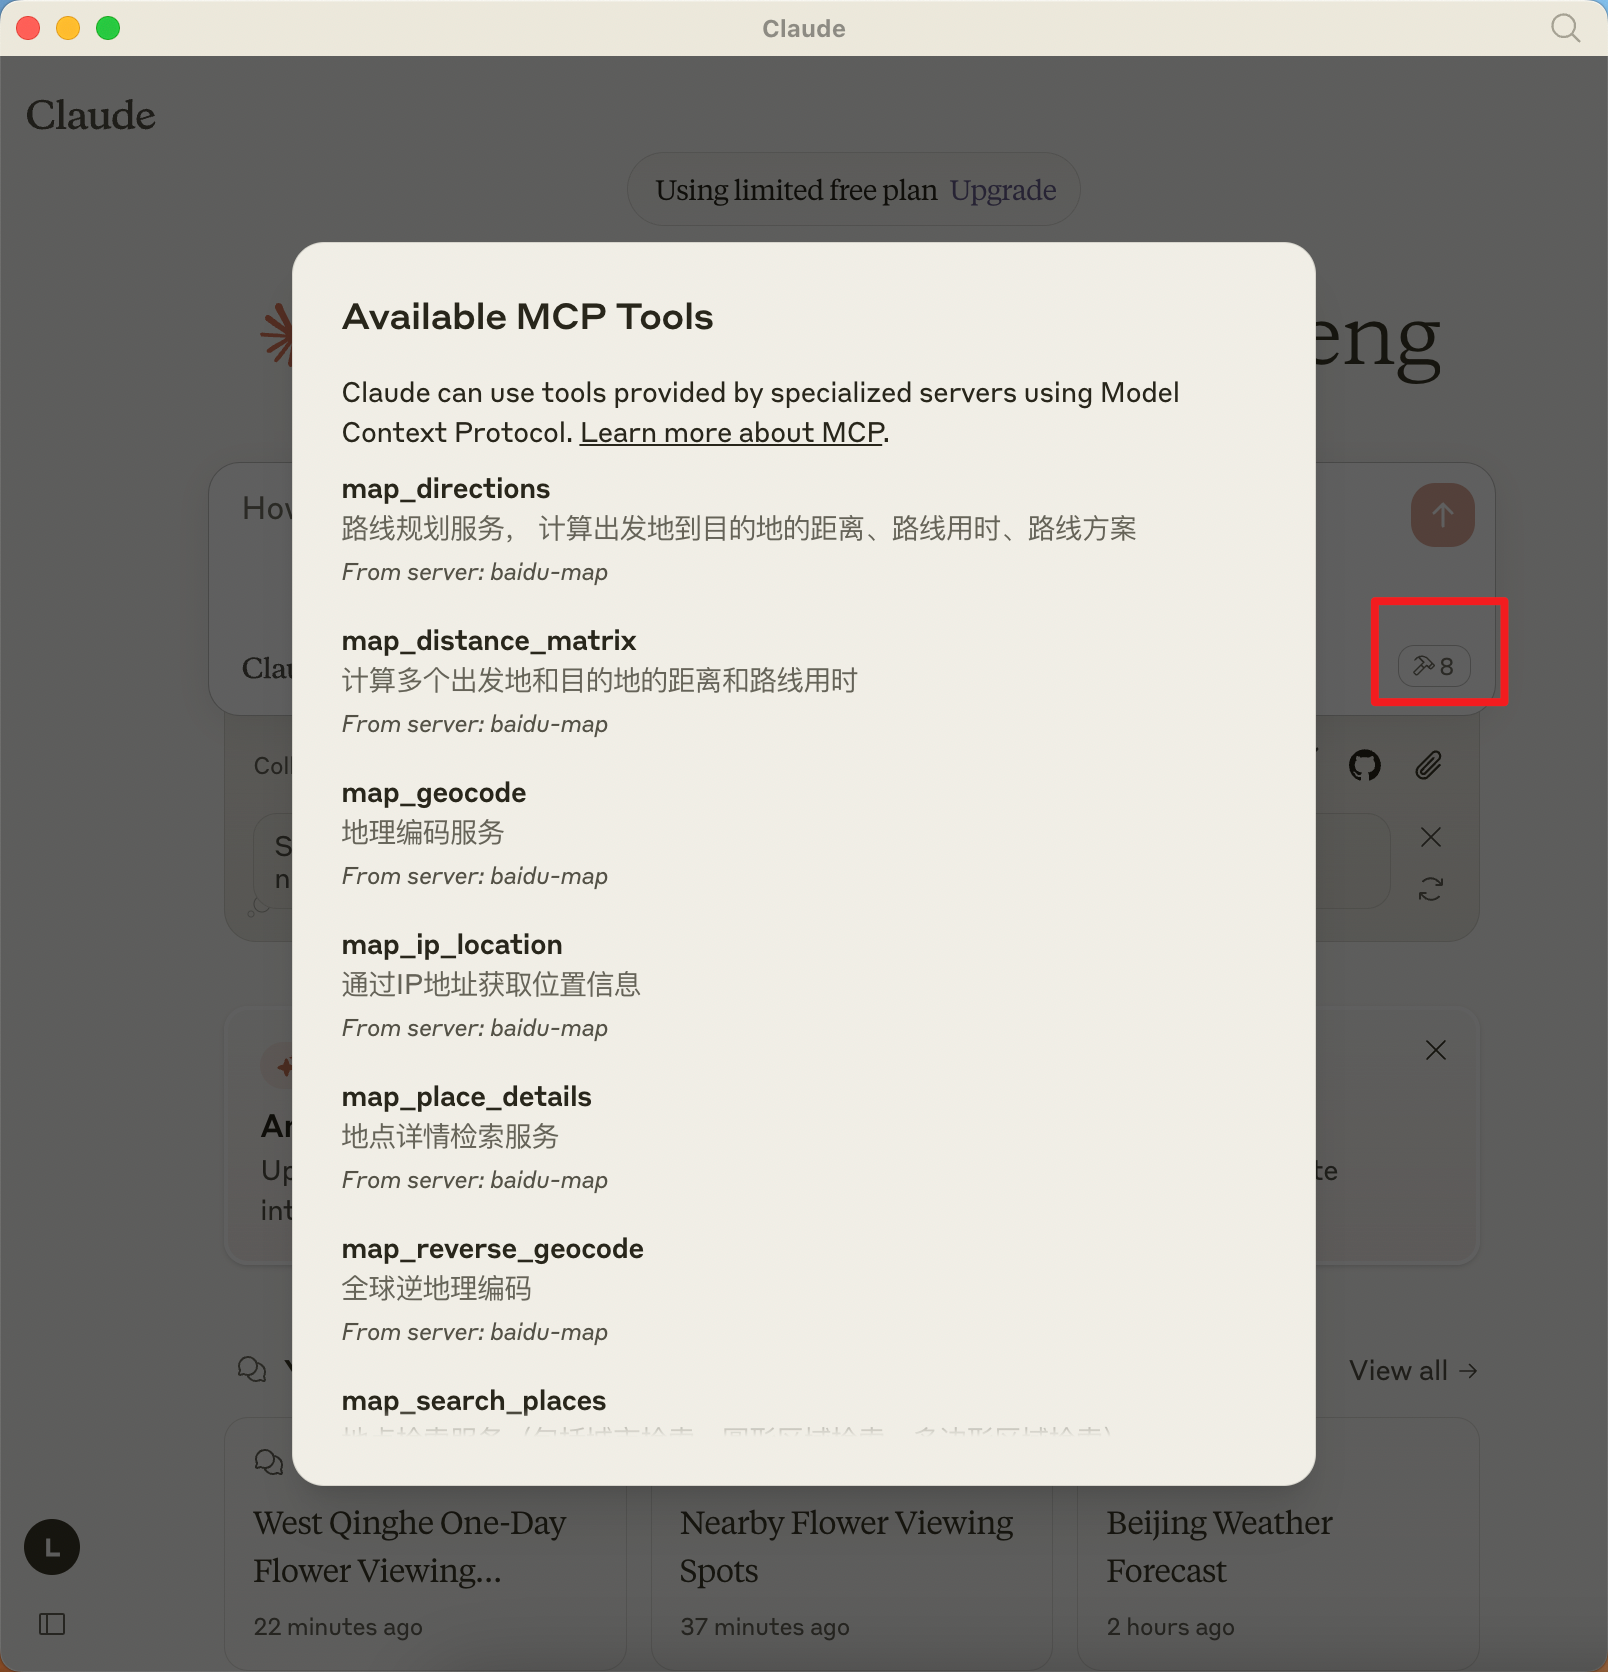Click the Upgrade plan link

coord(1003,190)
